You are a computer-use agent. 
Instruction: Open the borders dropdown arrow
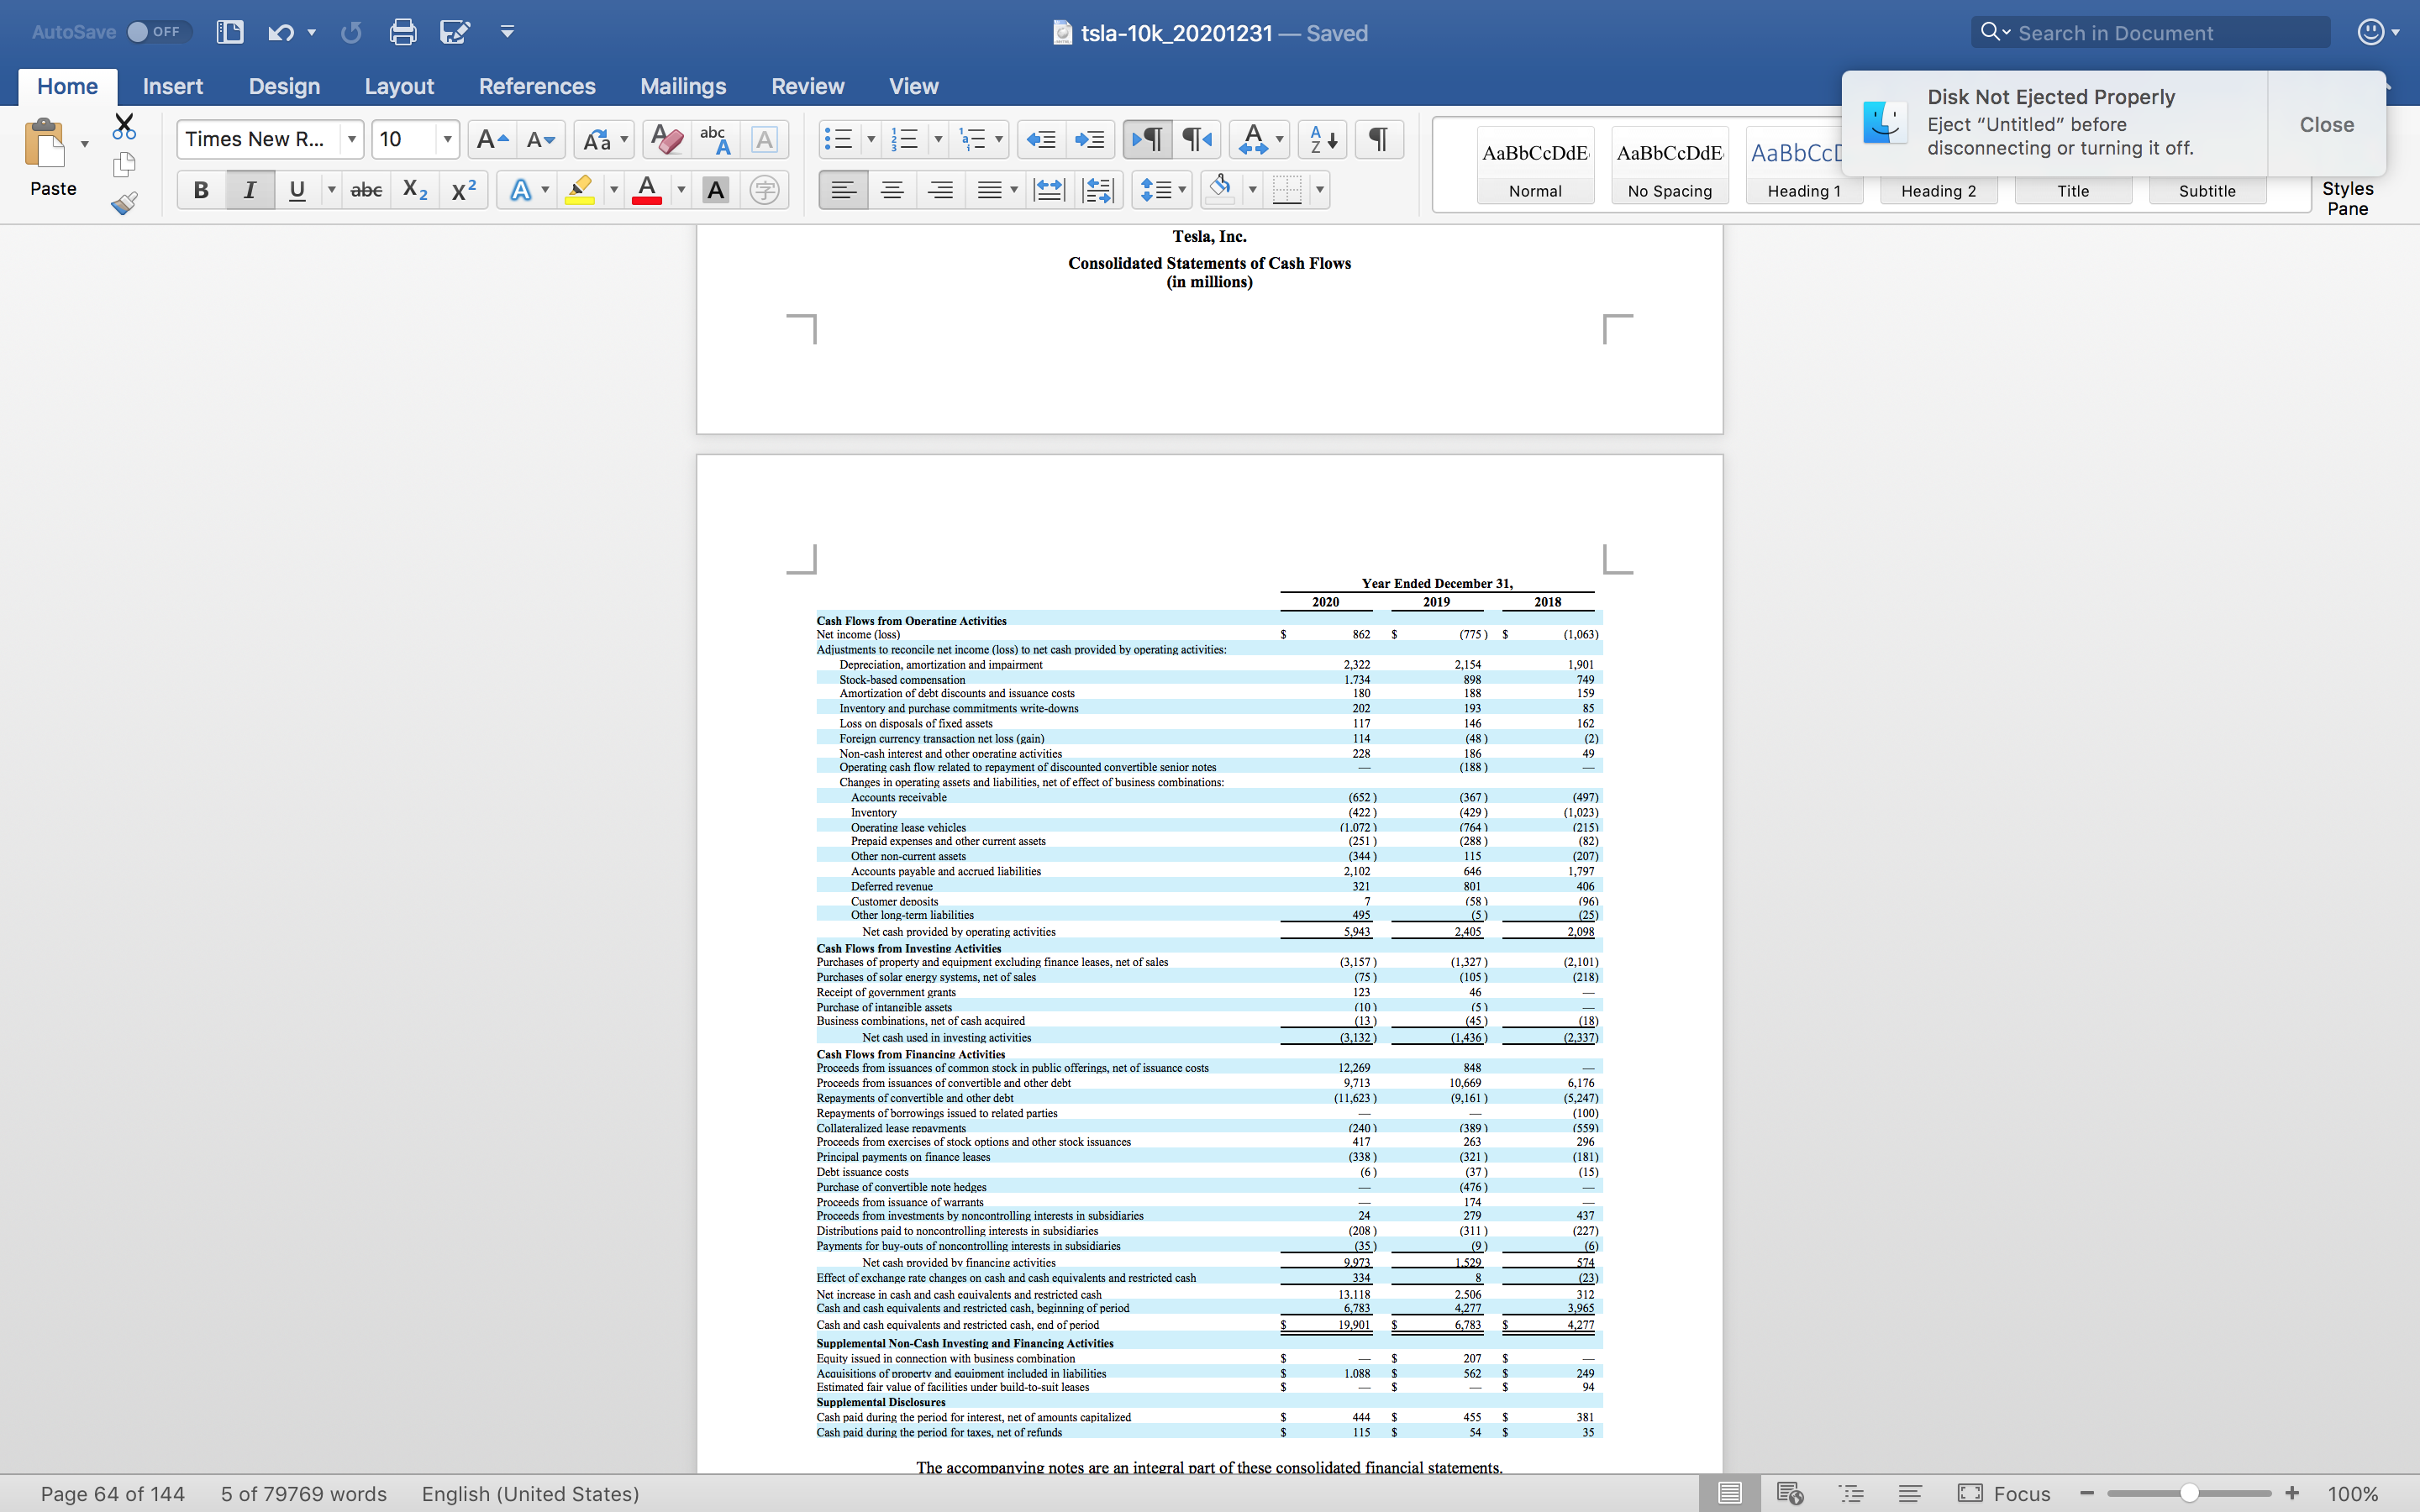pyautogui.click(x=1320, y=189)
